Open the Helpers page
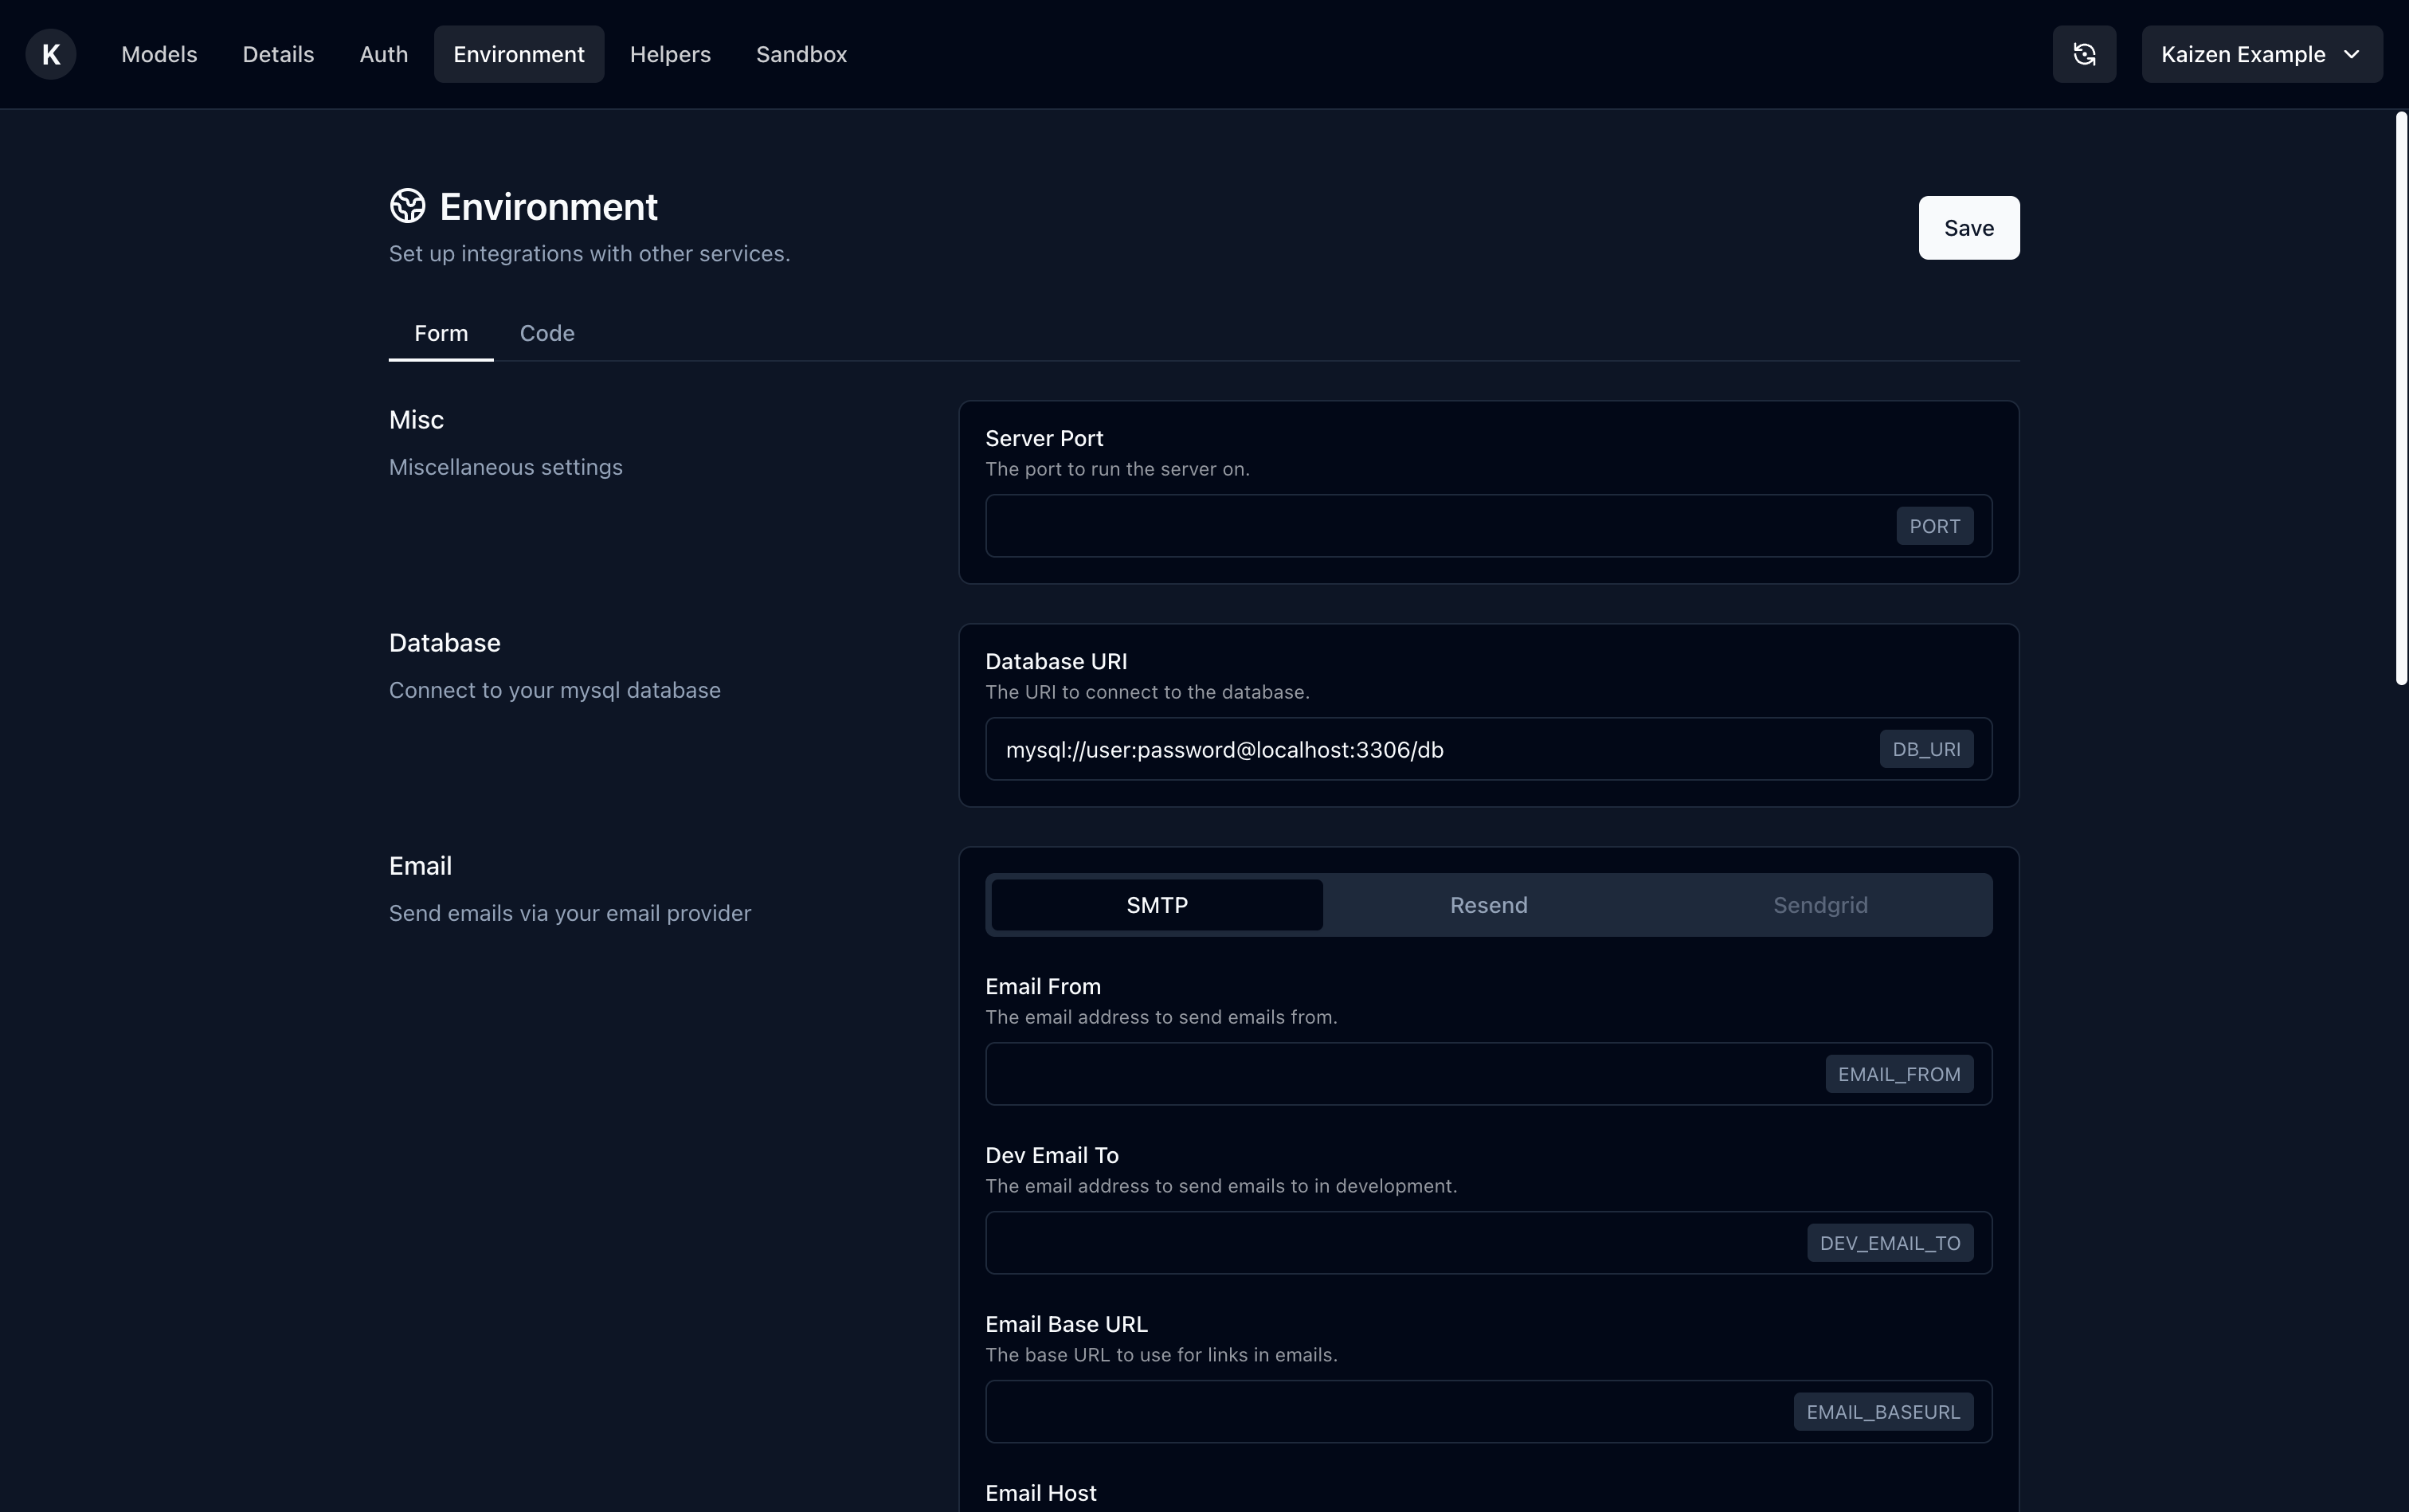The height and width of the screenshot is (1512, 2409). pyautogui.click(x=670, y=54)
